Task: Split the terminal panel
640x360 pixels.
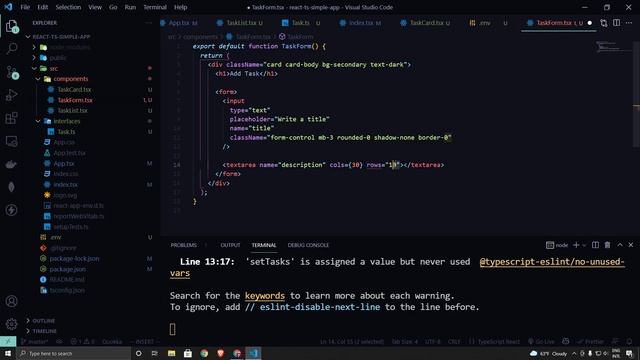Action: point(596,245)
